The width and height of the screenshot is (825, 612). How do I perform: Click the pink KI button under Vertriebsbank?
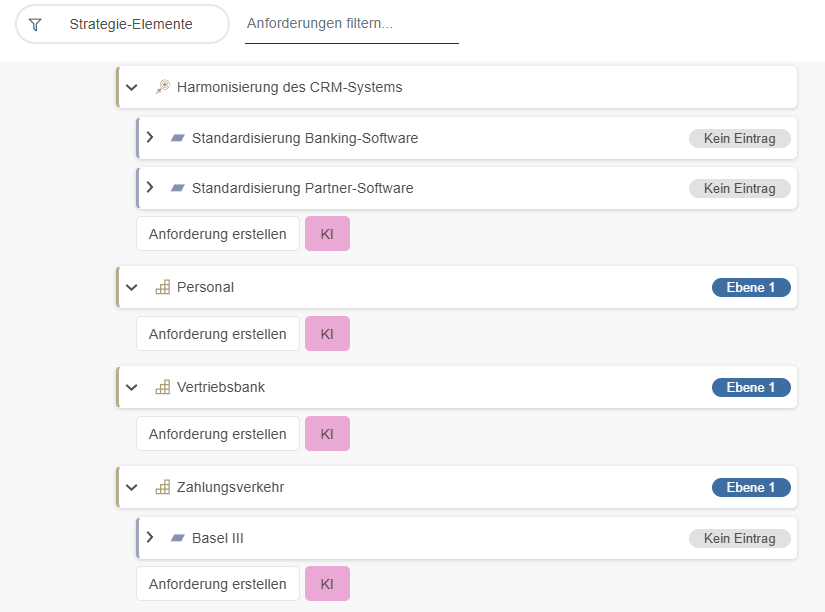(x=327, y=434)
